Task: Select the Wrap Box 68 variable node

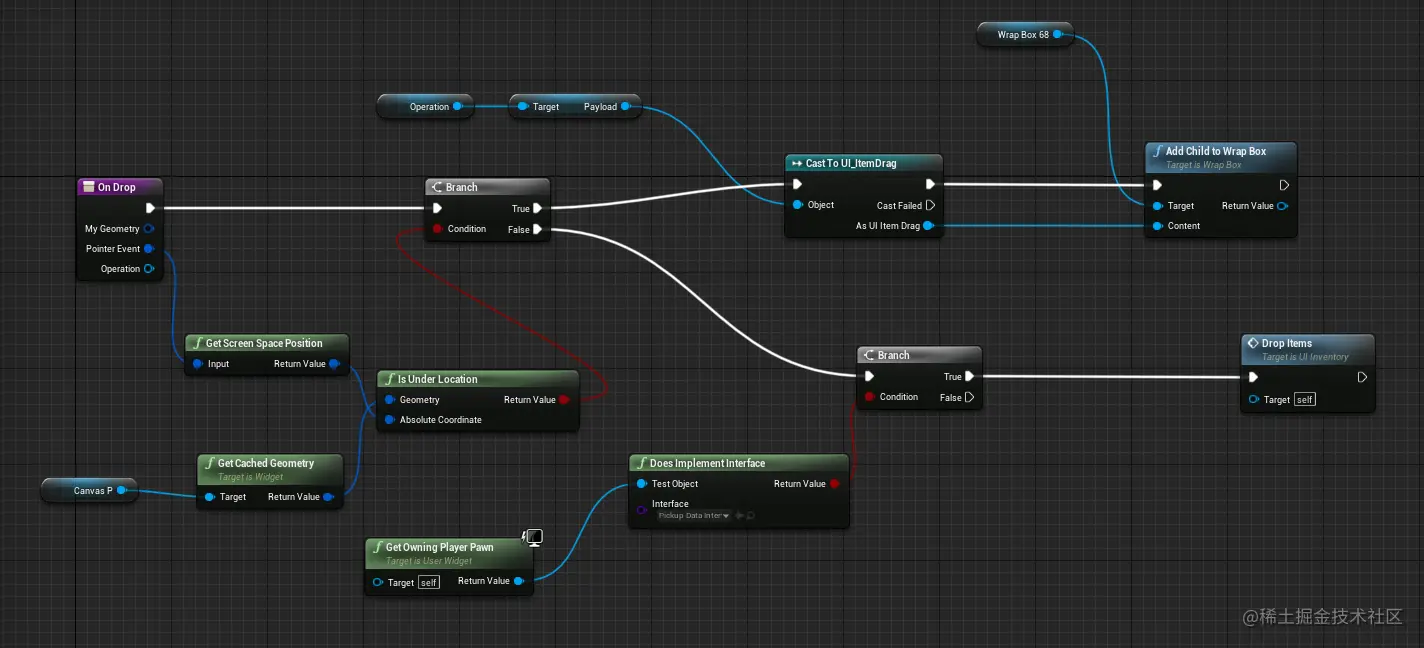Action: click(1024, 34)
